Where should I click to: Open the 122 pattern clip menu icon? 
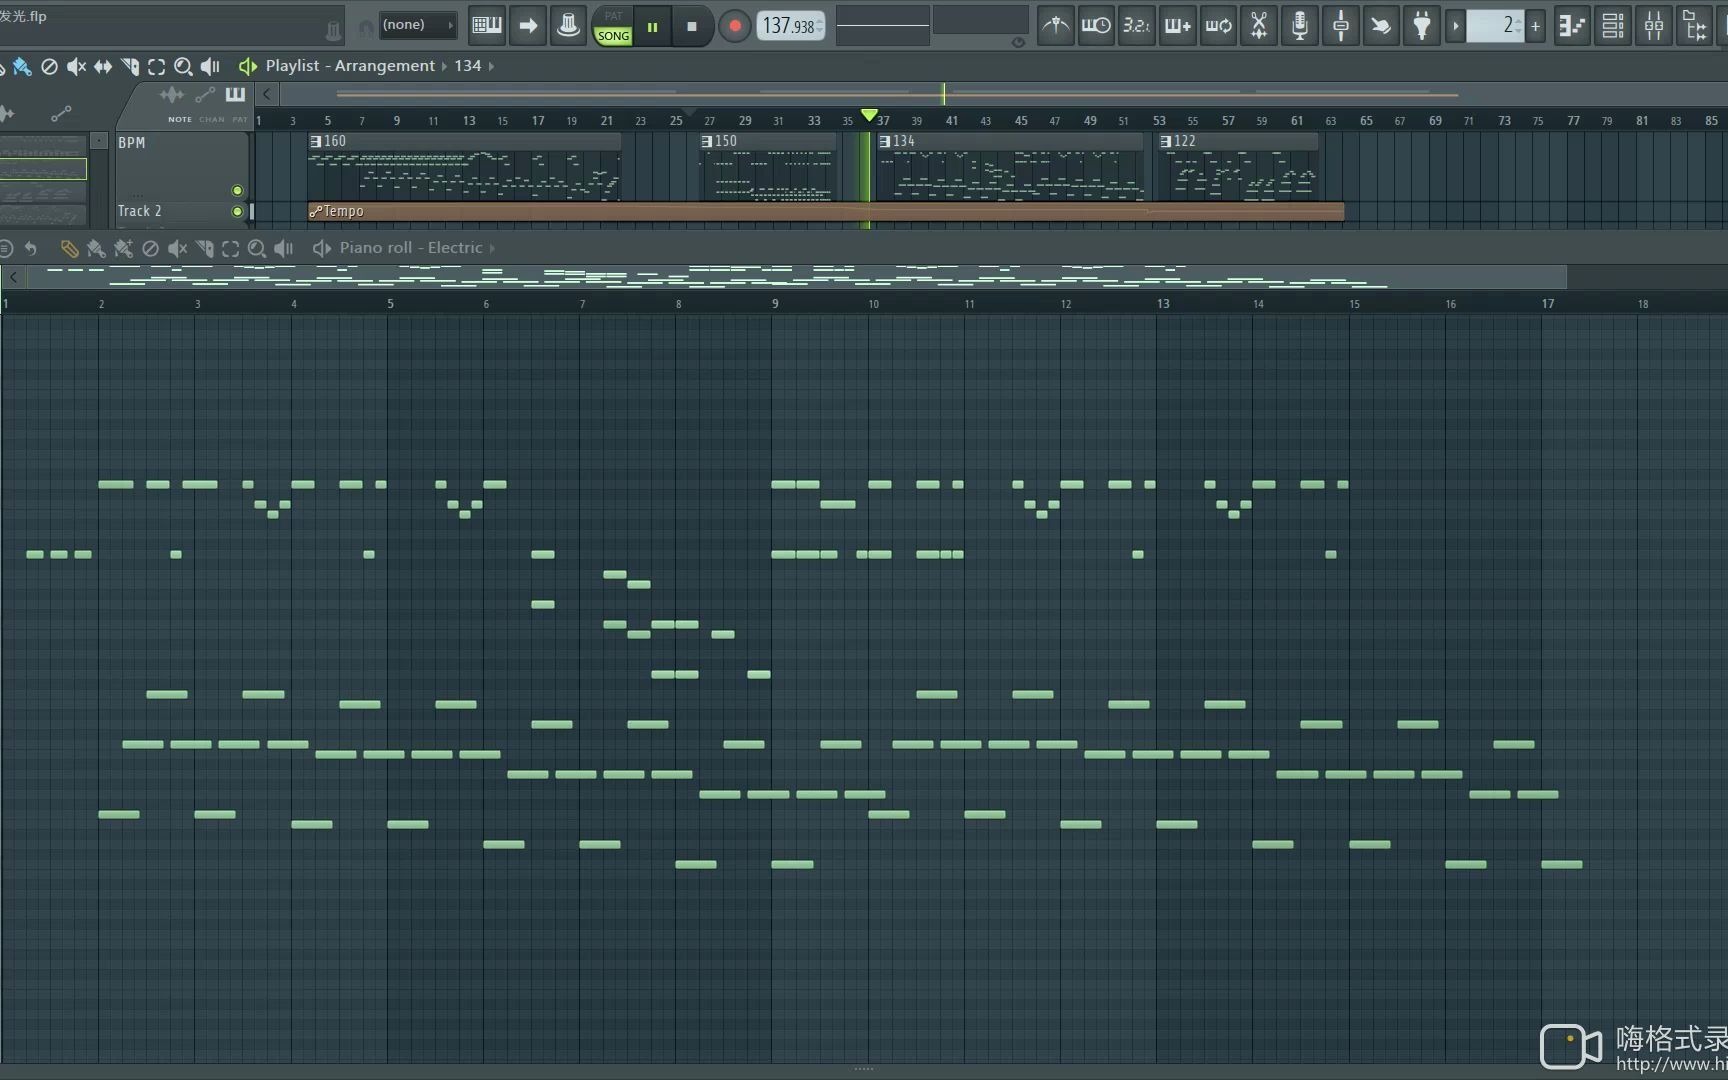click(x=1166, y=141)
